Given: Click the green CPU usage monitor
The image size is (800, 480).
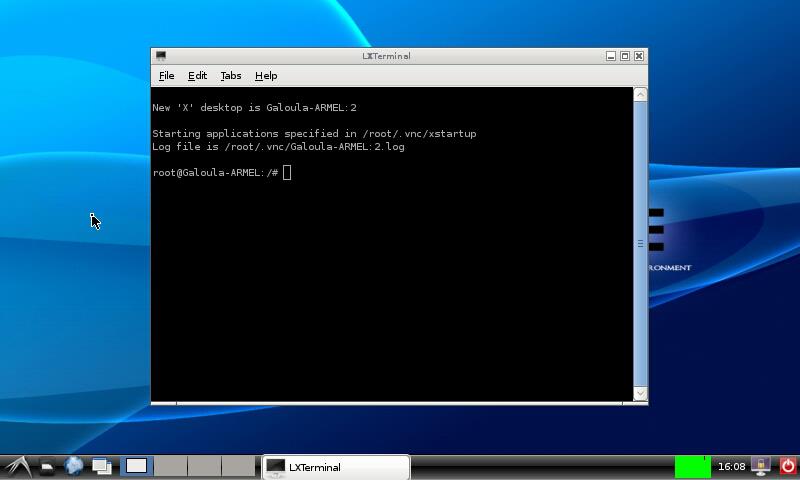Looking at the screenshot, I should [x=692, y=466].
